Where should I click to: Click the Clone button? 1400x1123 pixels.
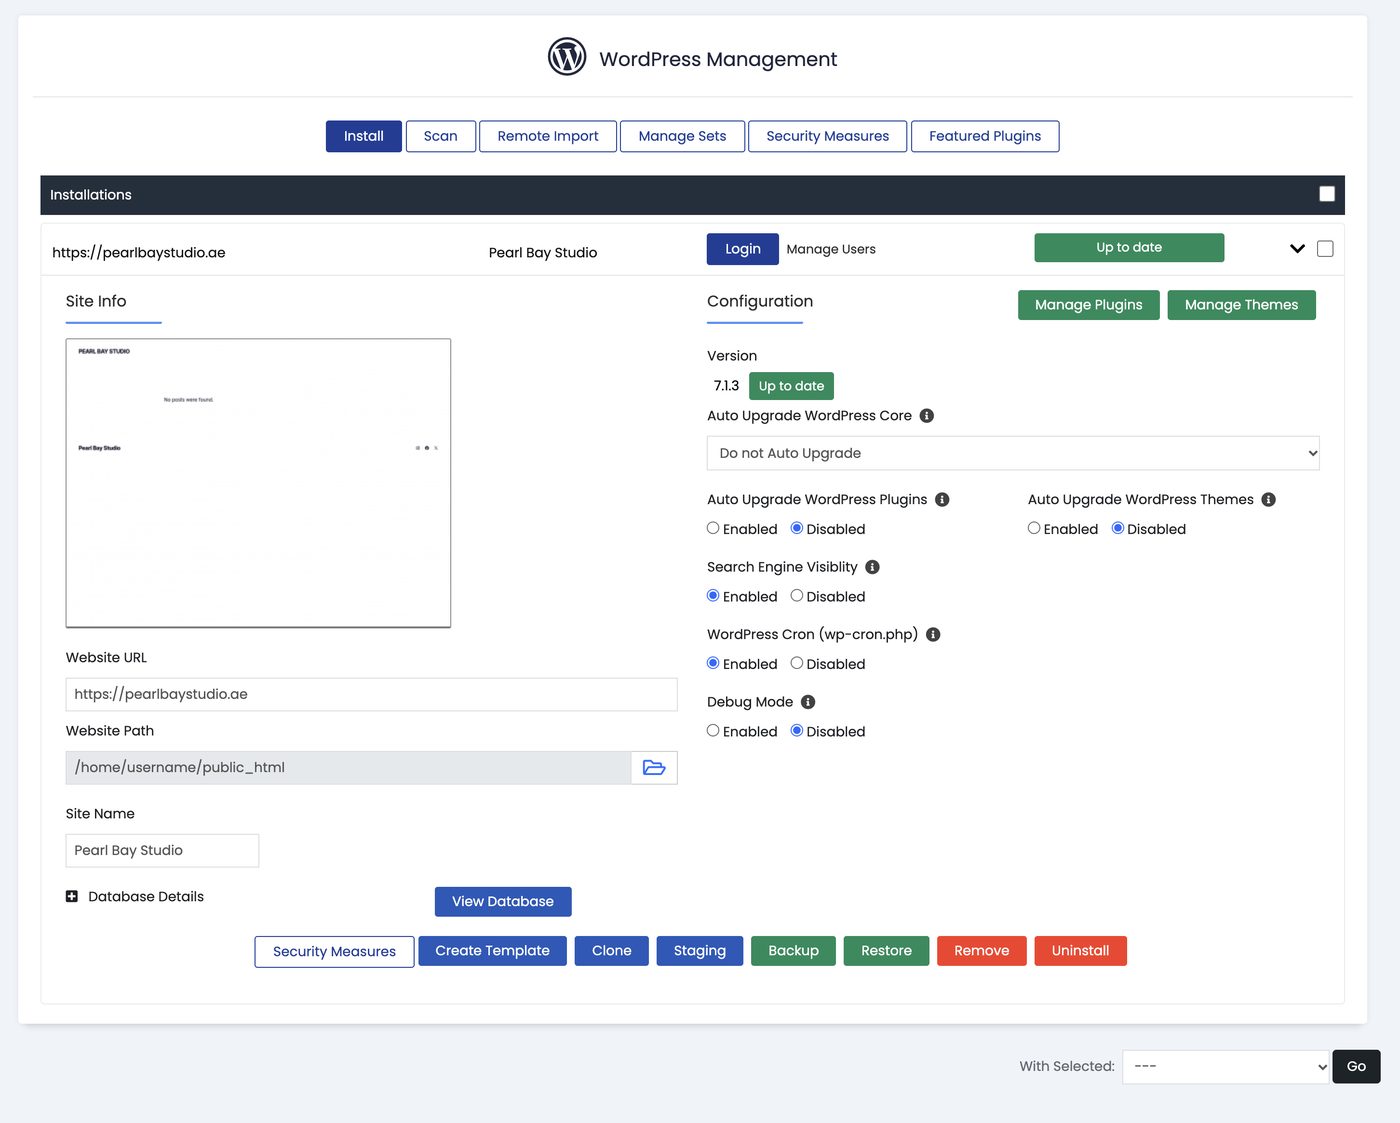612,951
